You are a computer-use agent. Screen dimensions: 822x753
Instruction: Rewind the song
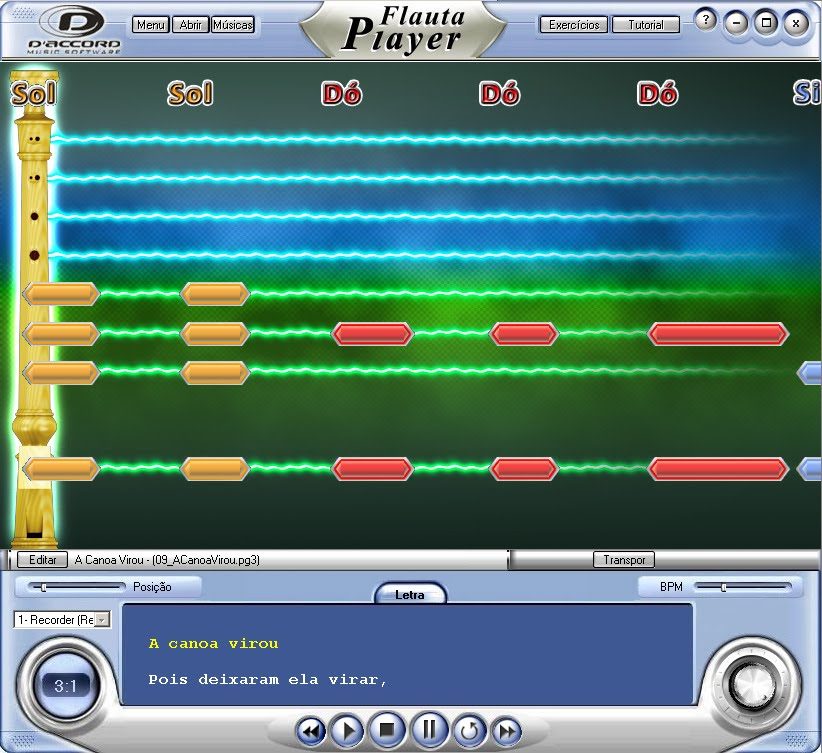[311, 731]
